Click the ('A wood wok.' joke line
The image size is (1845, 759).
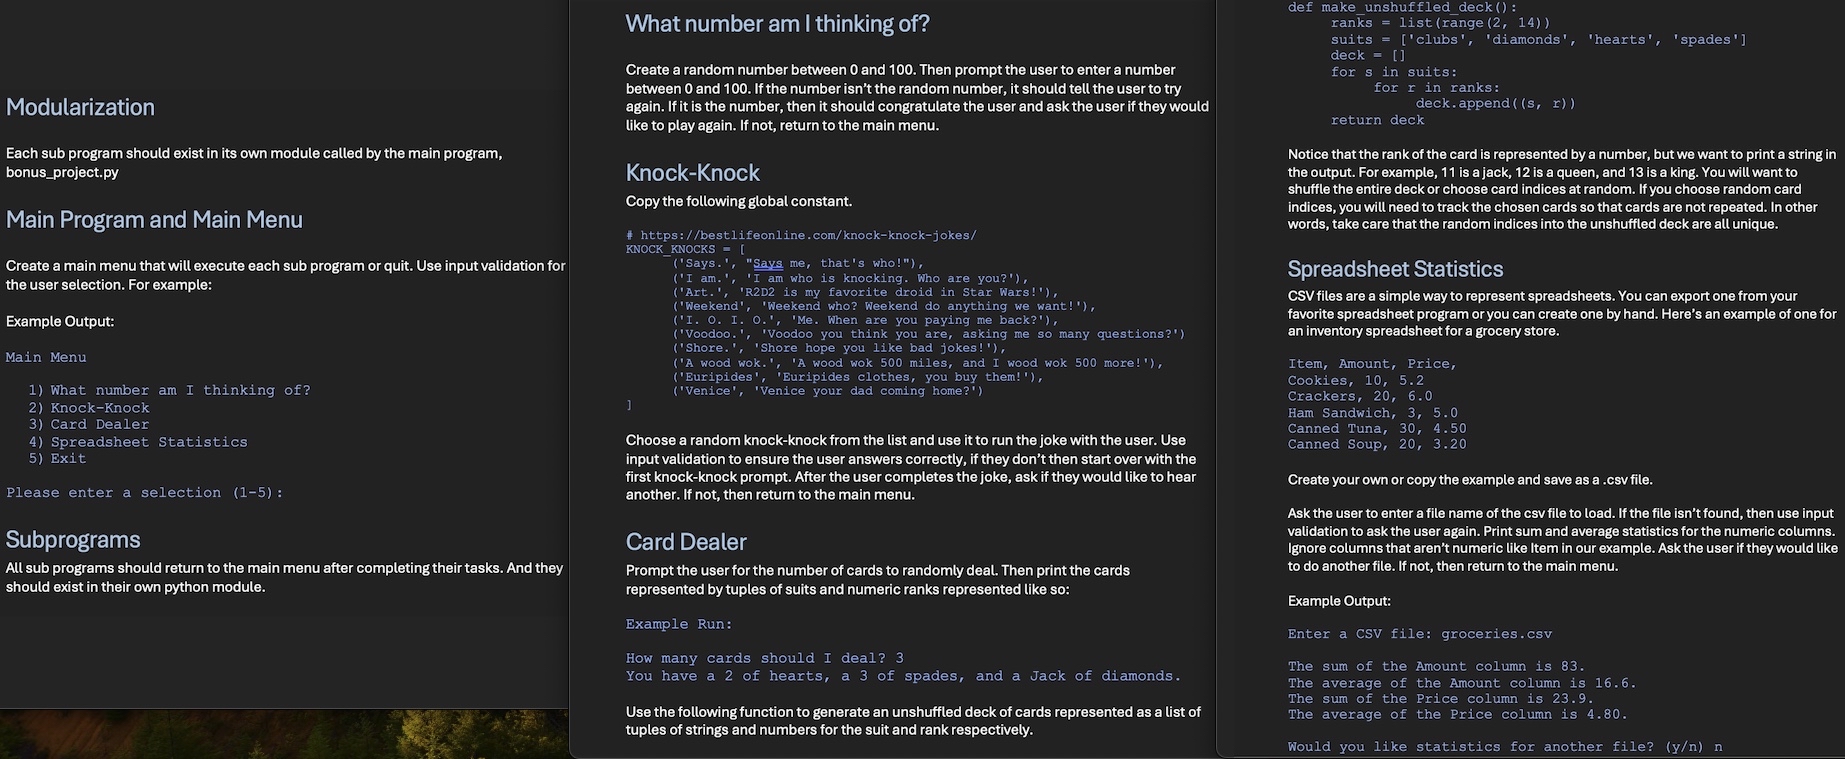[x=918, y=363]
